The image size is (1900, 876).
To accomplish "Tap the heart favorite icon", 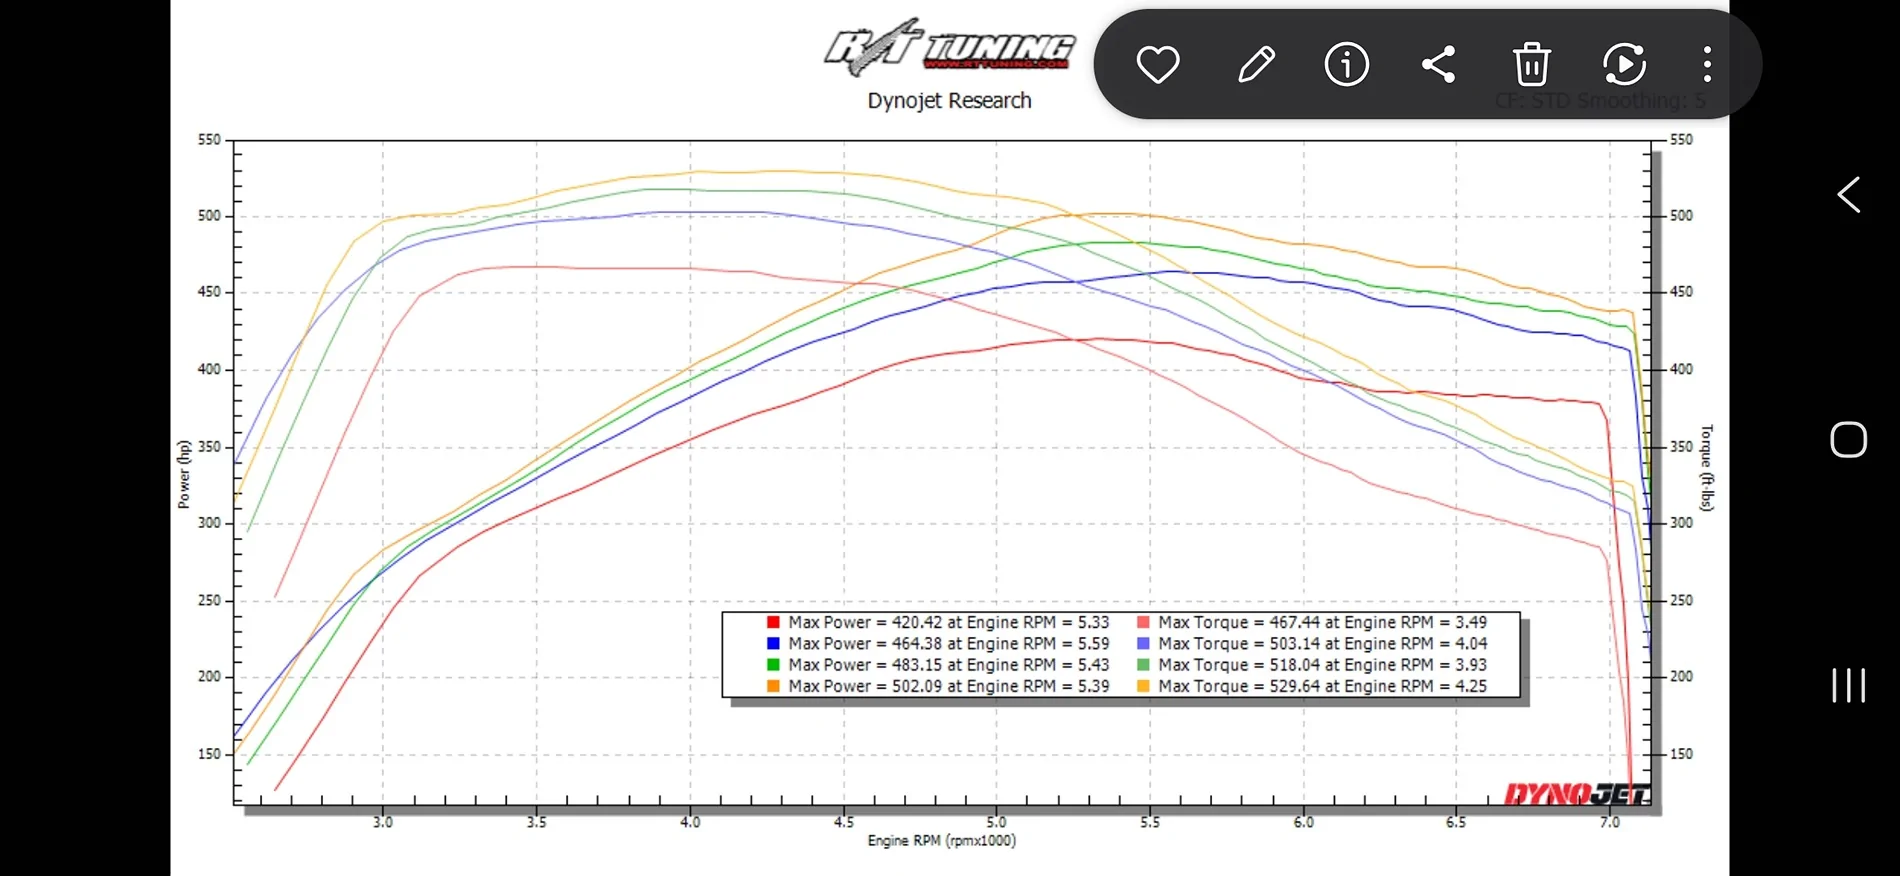I will tap(1158, 65).
